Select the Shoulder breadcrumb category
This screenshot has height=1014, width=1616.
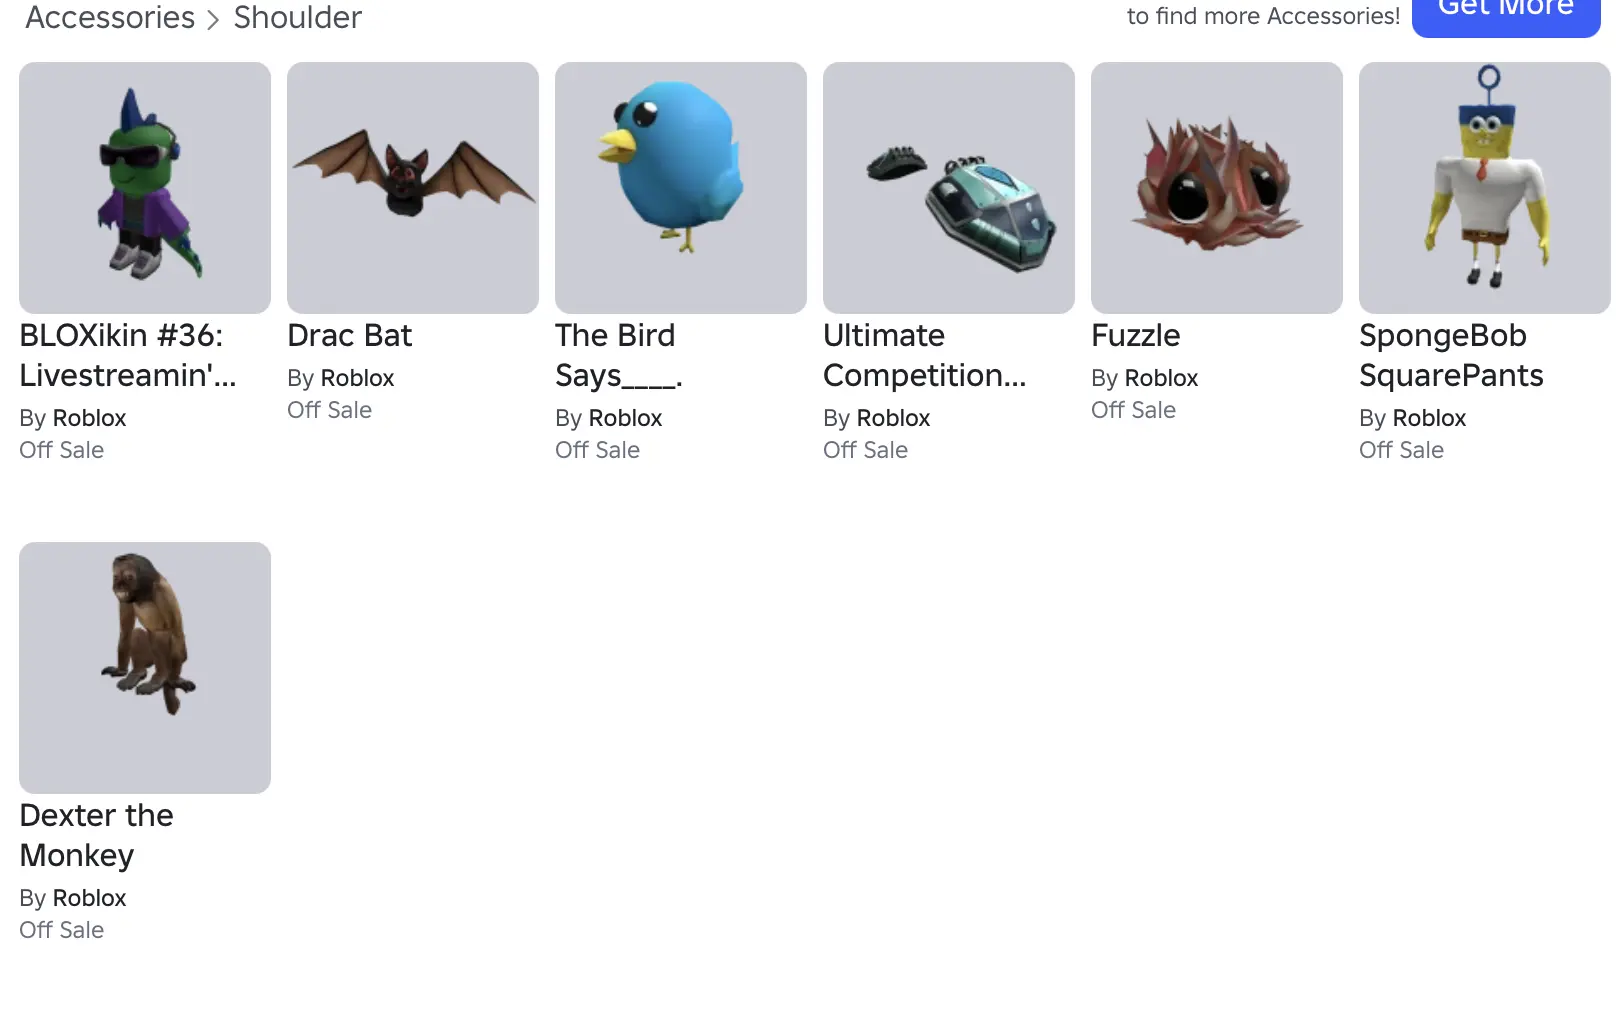tap(298, 17)
